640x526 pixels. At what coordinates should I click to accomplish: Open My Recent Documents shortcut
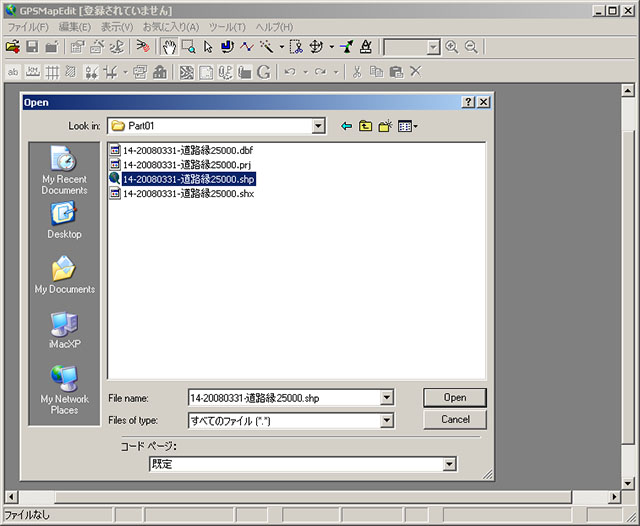pyautogui.click(x=64, y=171)
